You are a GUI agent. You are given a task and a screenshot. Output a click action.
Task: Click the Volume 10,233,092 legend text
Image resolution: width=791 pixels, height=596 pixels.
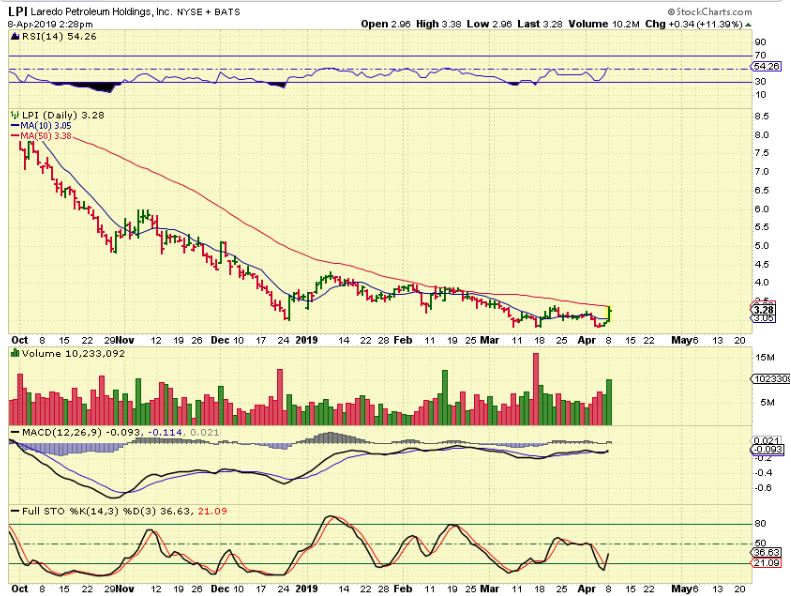click(x=73, y=353)
